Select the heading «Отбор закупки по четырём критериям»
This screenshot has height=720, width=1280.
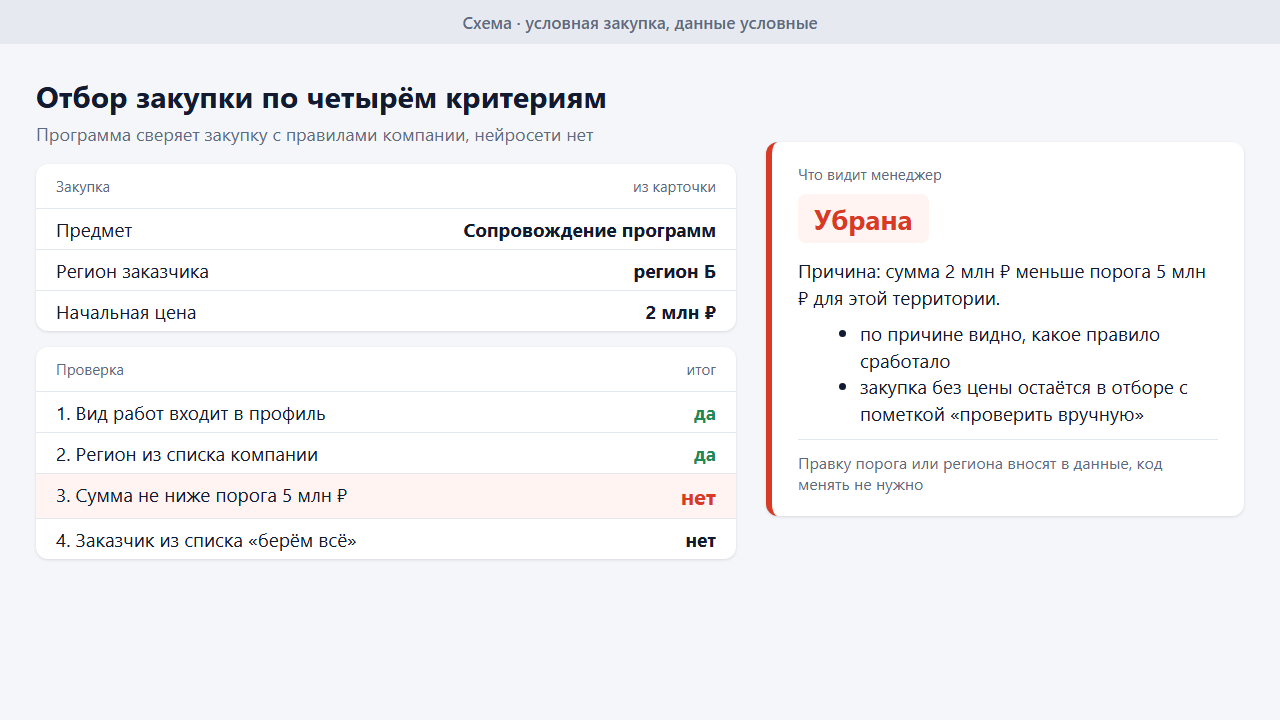pyautogui.click(x=321, y=99)
